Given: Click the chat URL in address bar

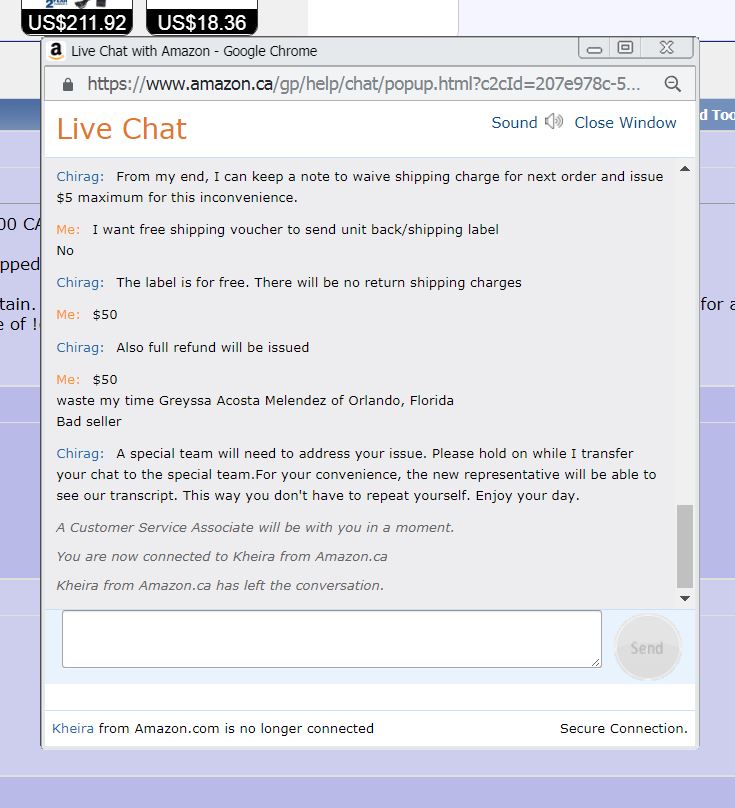Looking at the screenshot, I should pos(363,83).
